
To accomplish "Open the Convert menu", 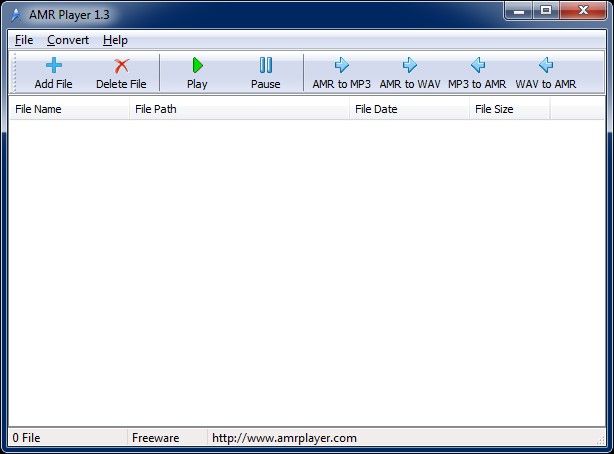I will (68, 40).
